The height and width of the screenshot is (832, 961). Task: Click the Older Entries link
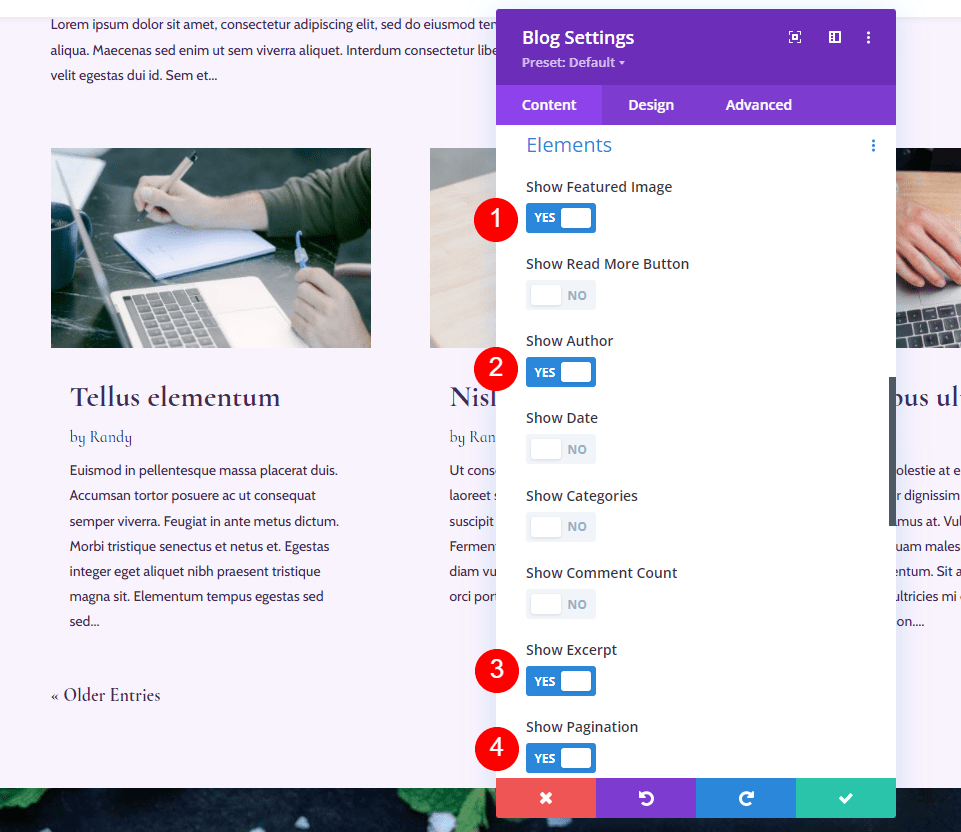point(106,695)
